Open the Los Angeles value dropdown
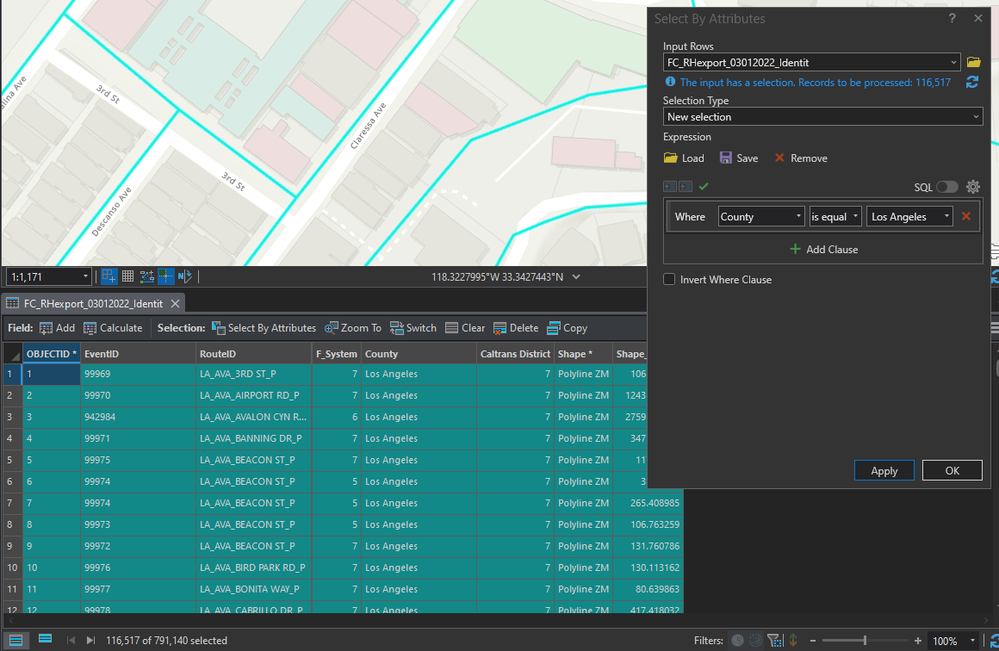The width and height of the screenshot is (999, 651). coord(908,217)
